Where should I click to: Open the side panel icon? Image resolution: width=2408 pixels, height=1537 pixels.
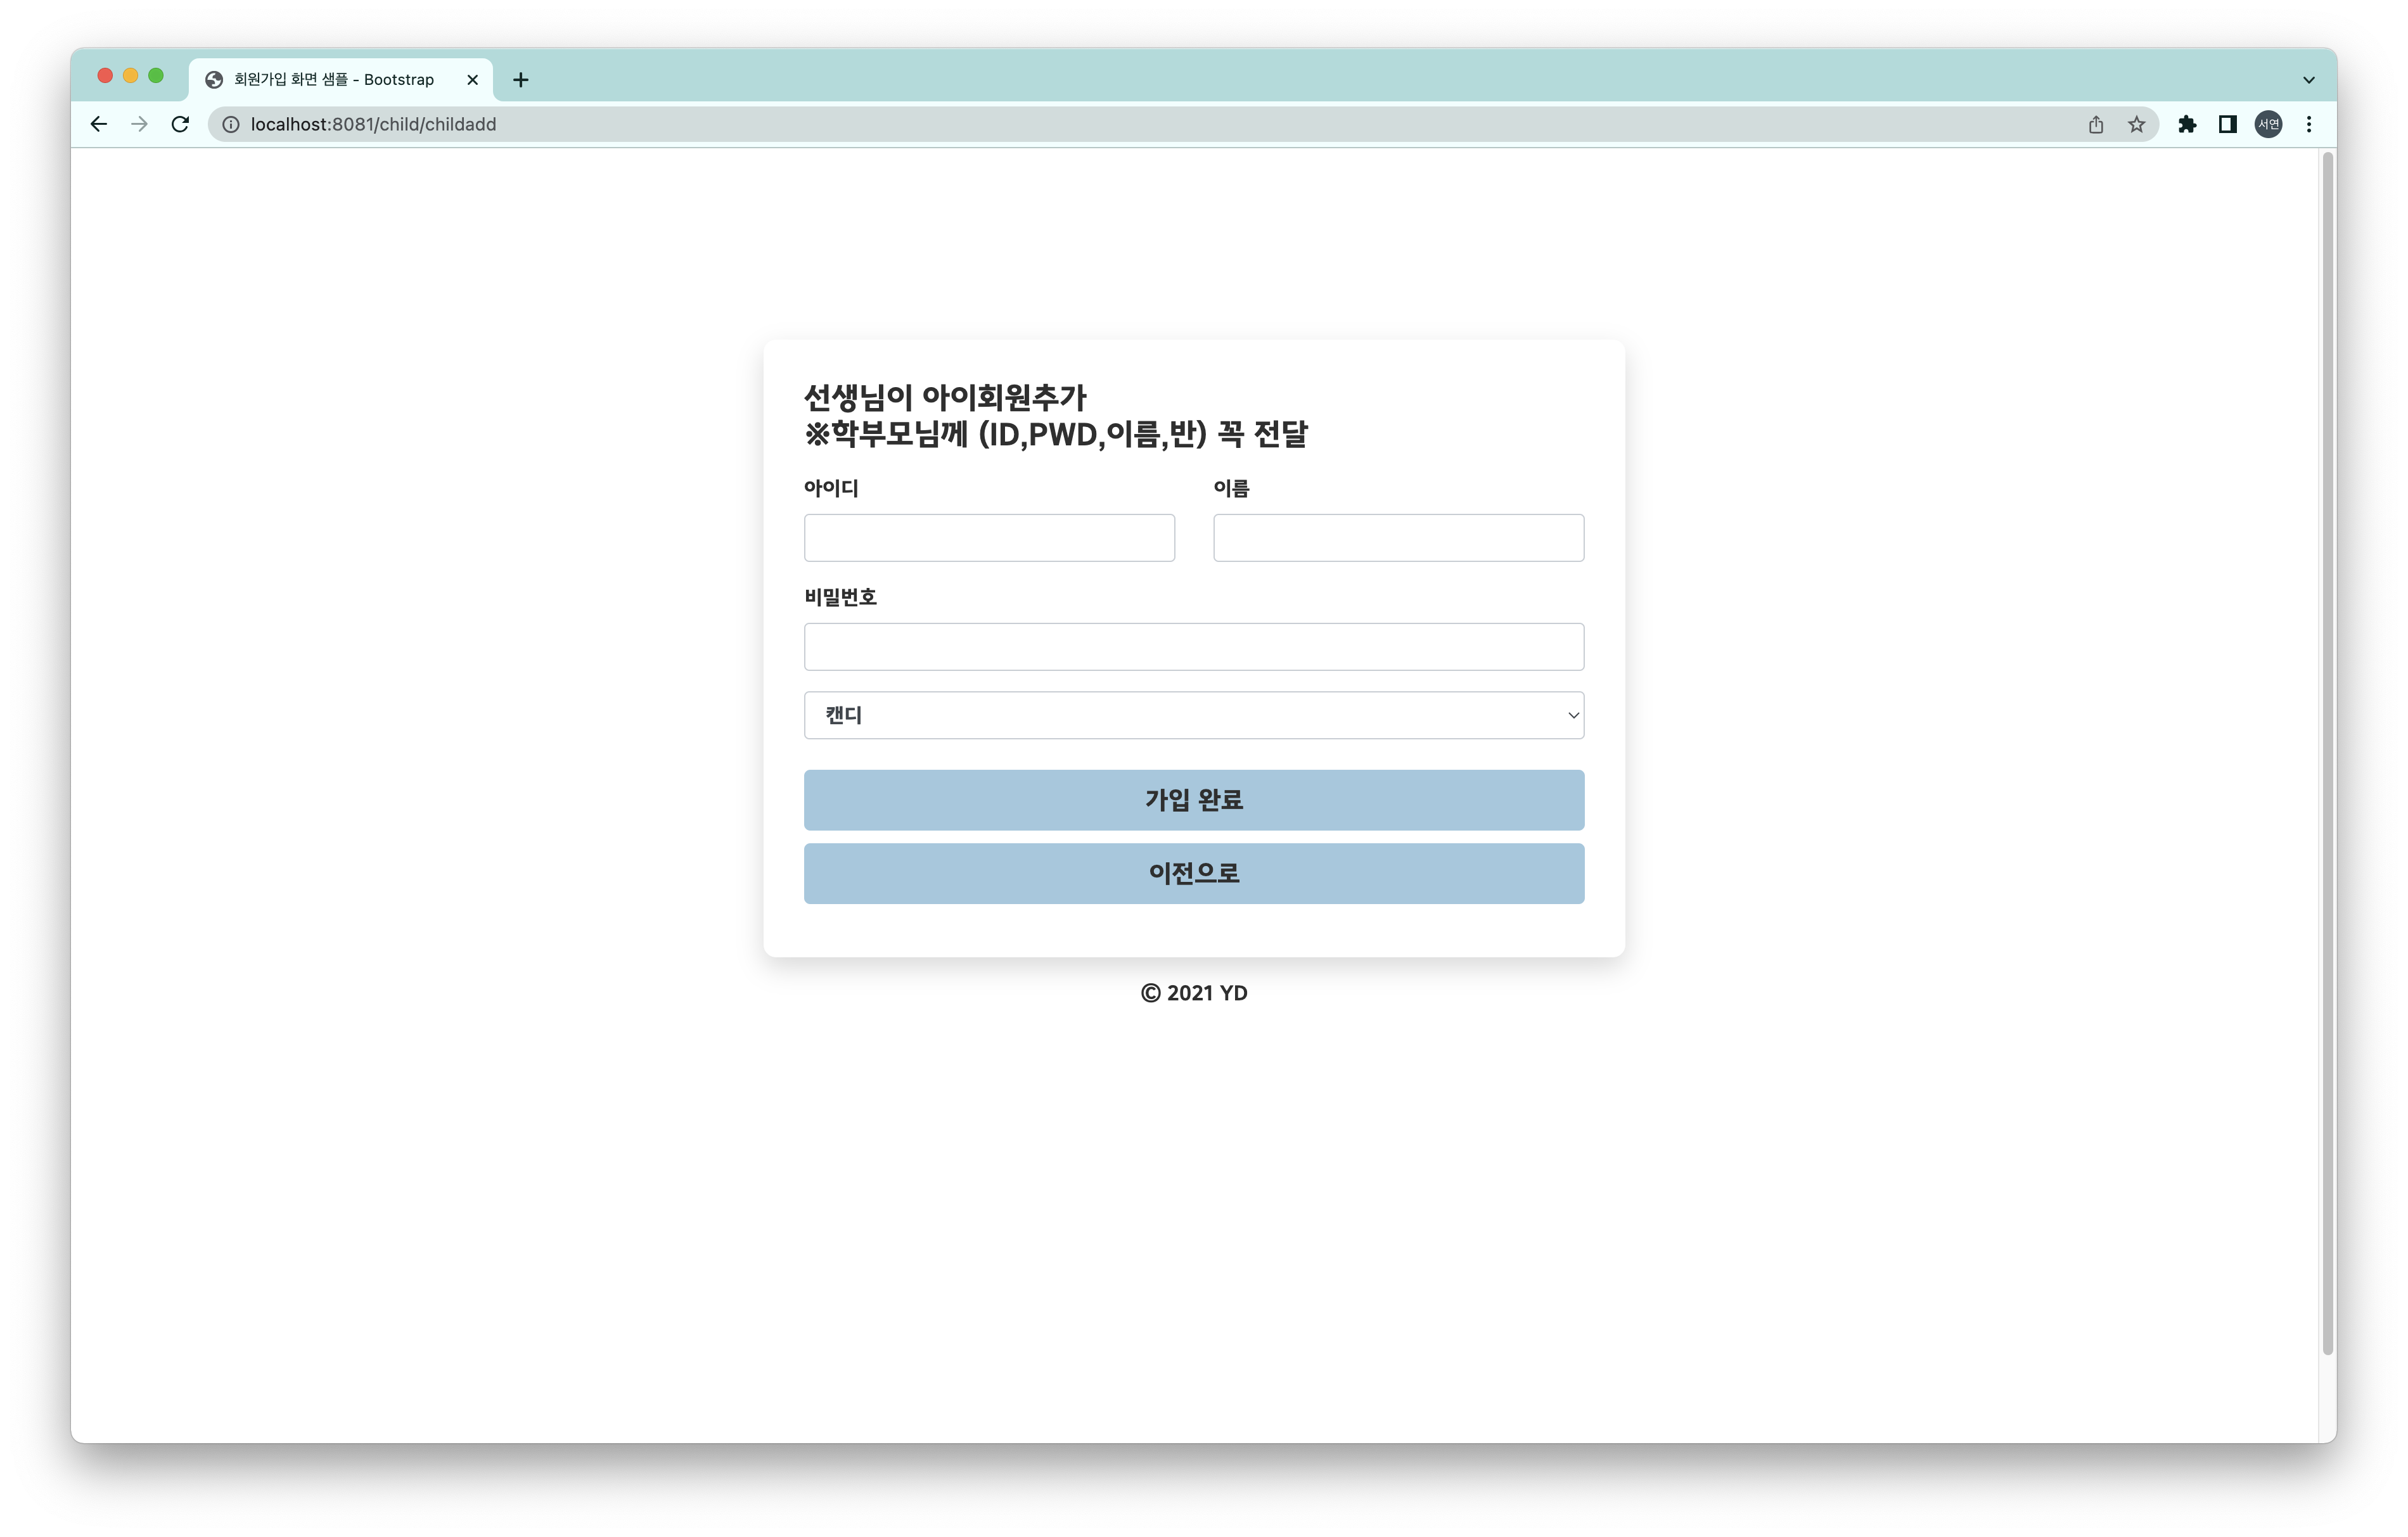click(2228, 124)
